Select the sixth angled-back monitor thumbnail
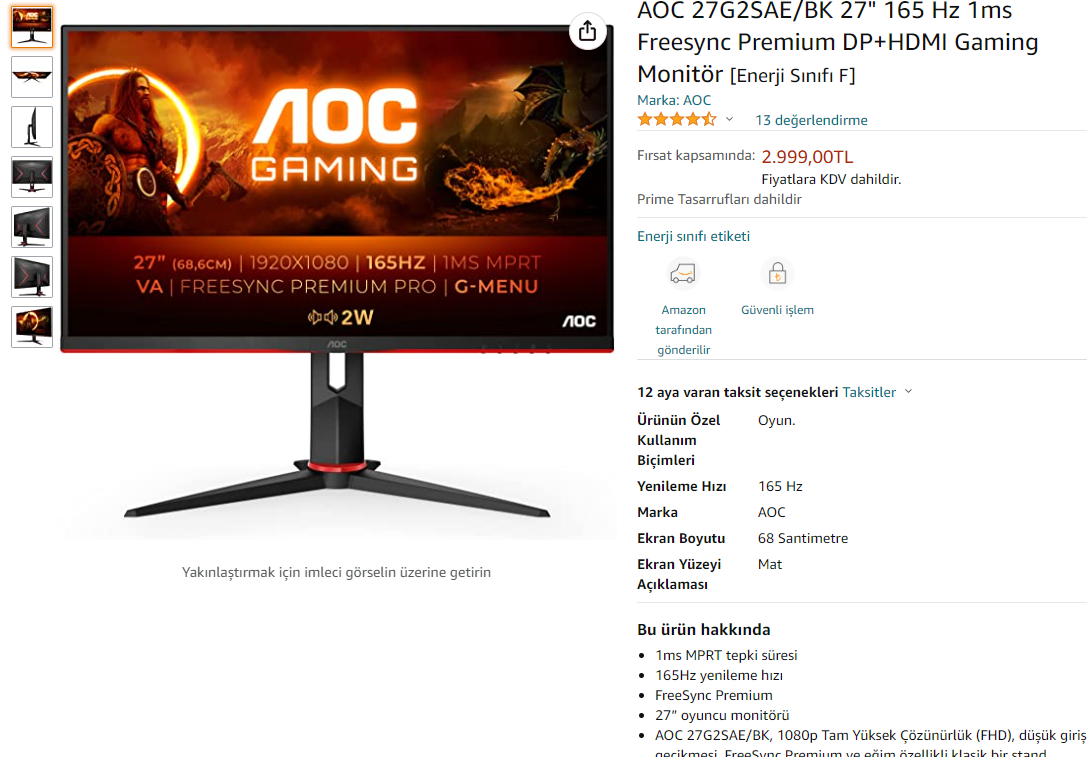This screenshot has width=1087, height=757. pos(32,277)
